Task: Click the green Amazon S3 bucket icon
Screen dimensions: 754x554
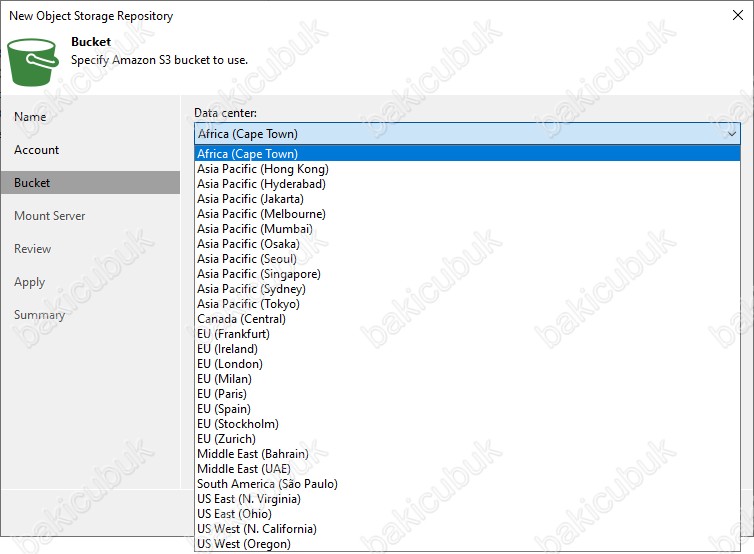Action: tap(33, 63)
